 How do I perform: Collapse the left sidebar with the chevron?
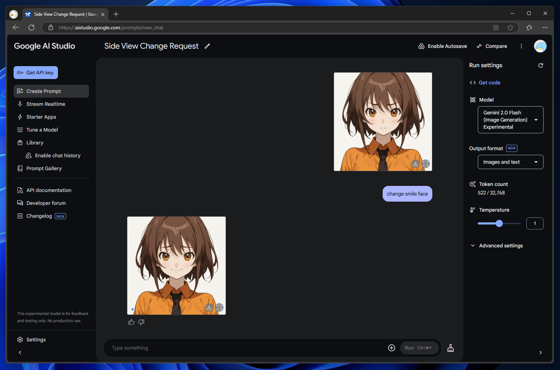click(20, 352)
